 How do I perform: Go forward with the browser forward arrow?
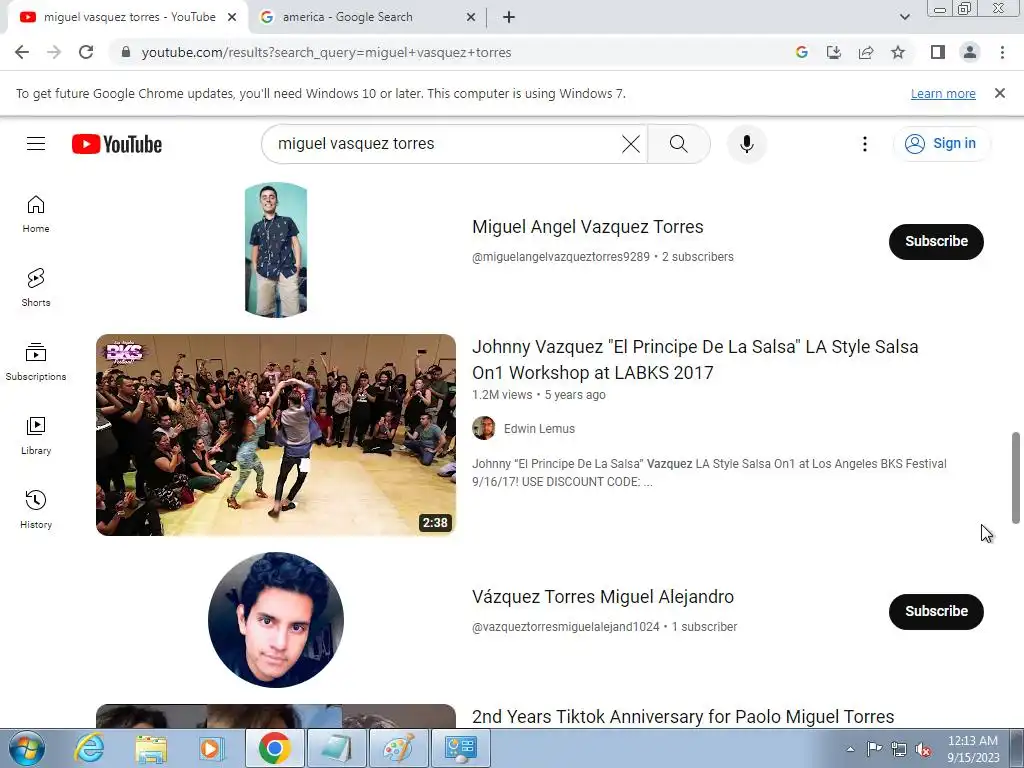(x=54, y=52)
